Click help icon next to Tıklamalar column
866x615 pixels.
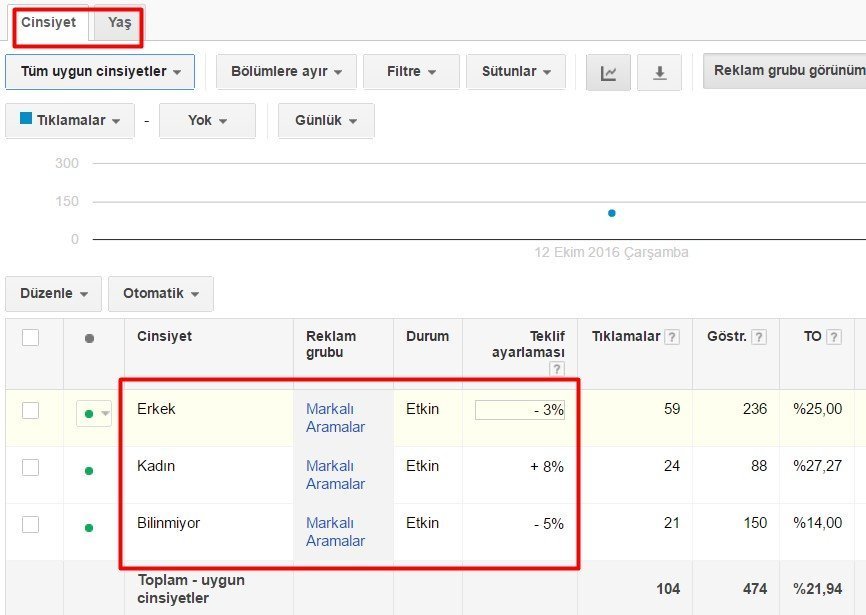click(x=672, y=337)
